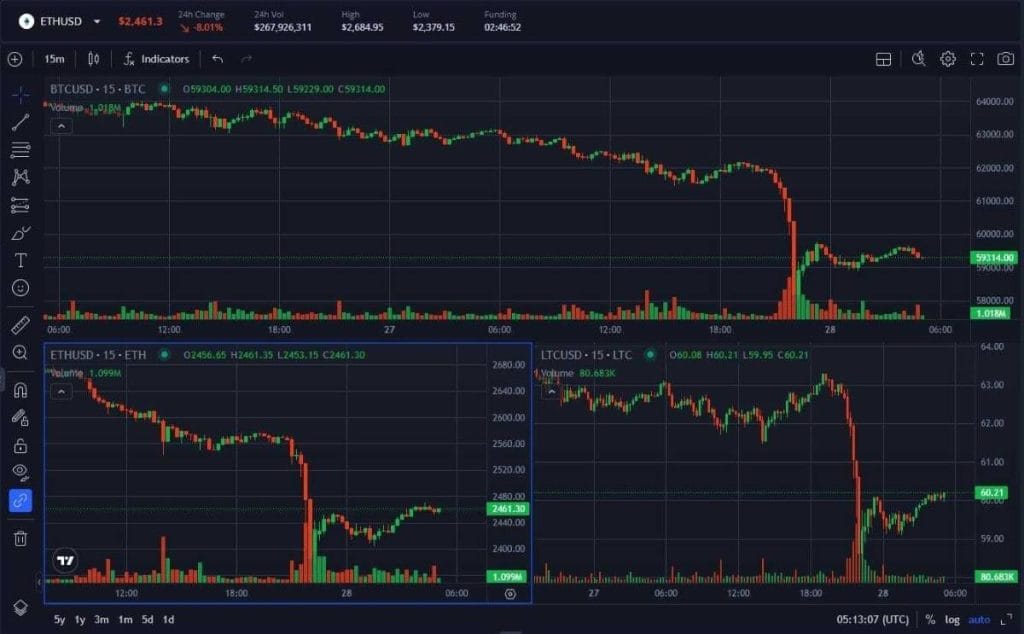Screen dimensions: 1024x634
Task: Take a chart snapshot with the camera icon
Action: (1005, 60)
